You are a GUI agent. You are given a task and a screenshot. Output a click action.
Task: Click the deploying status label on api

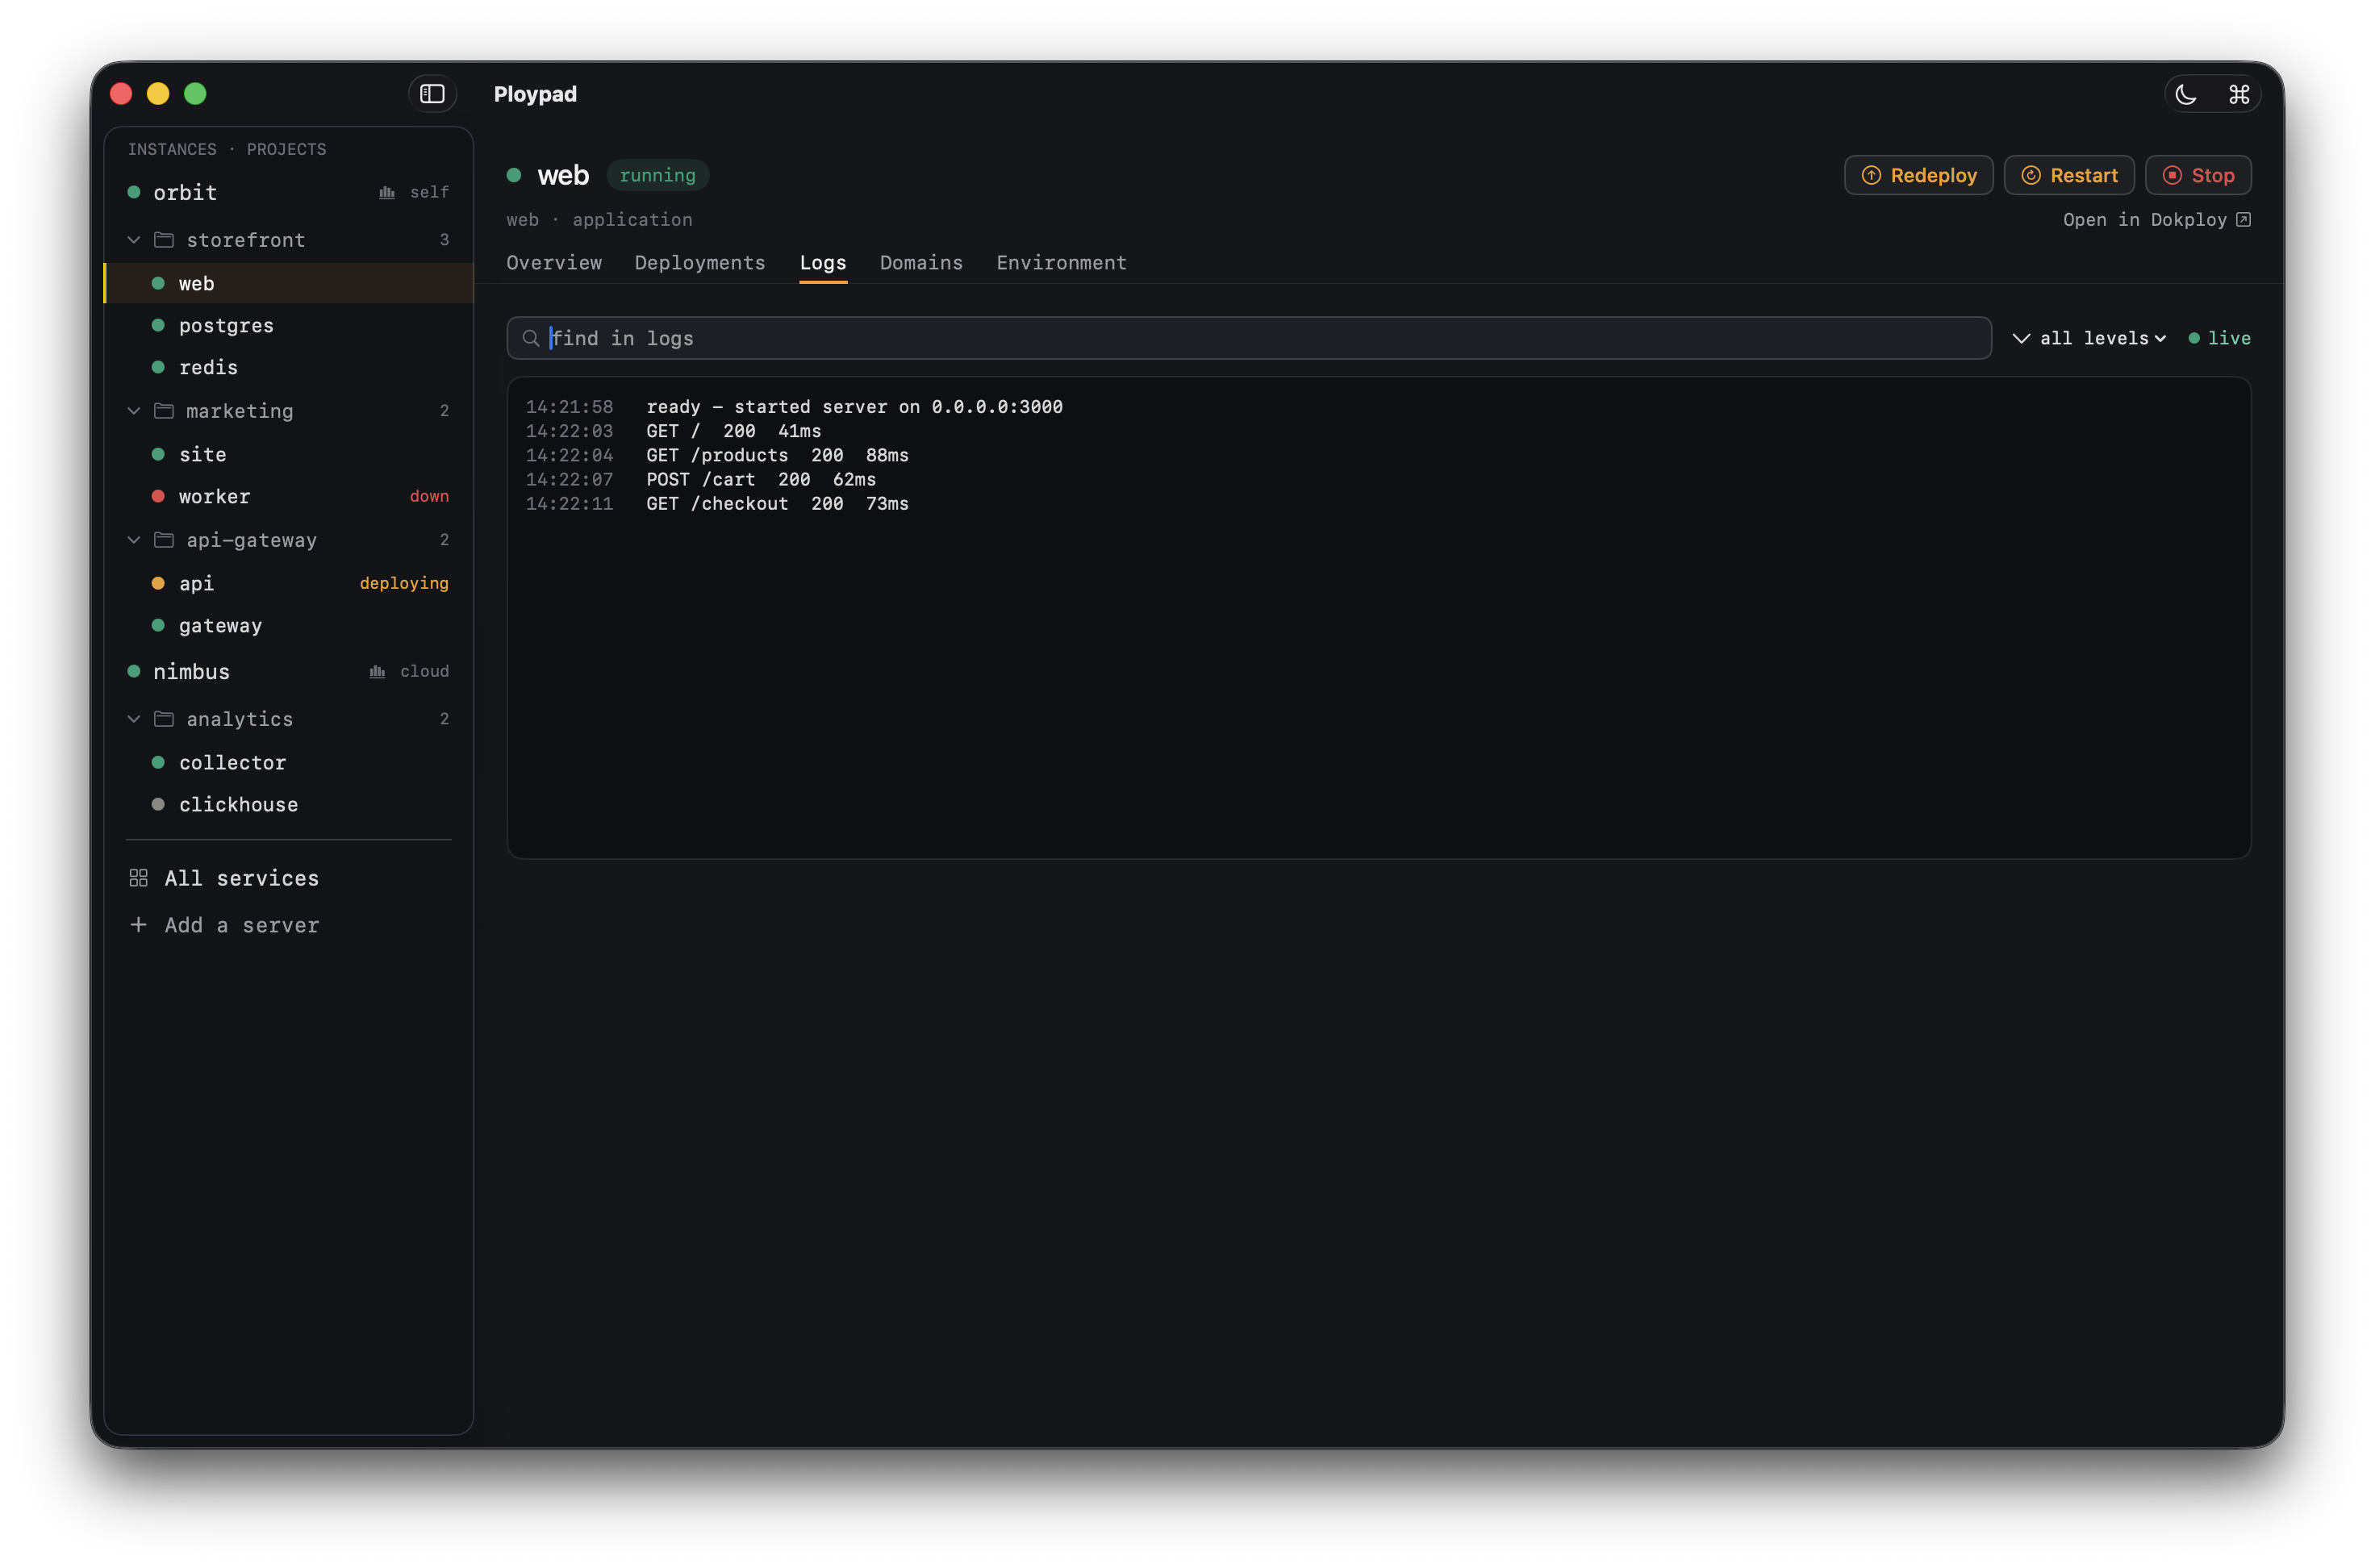404,583
